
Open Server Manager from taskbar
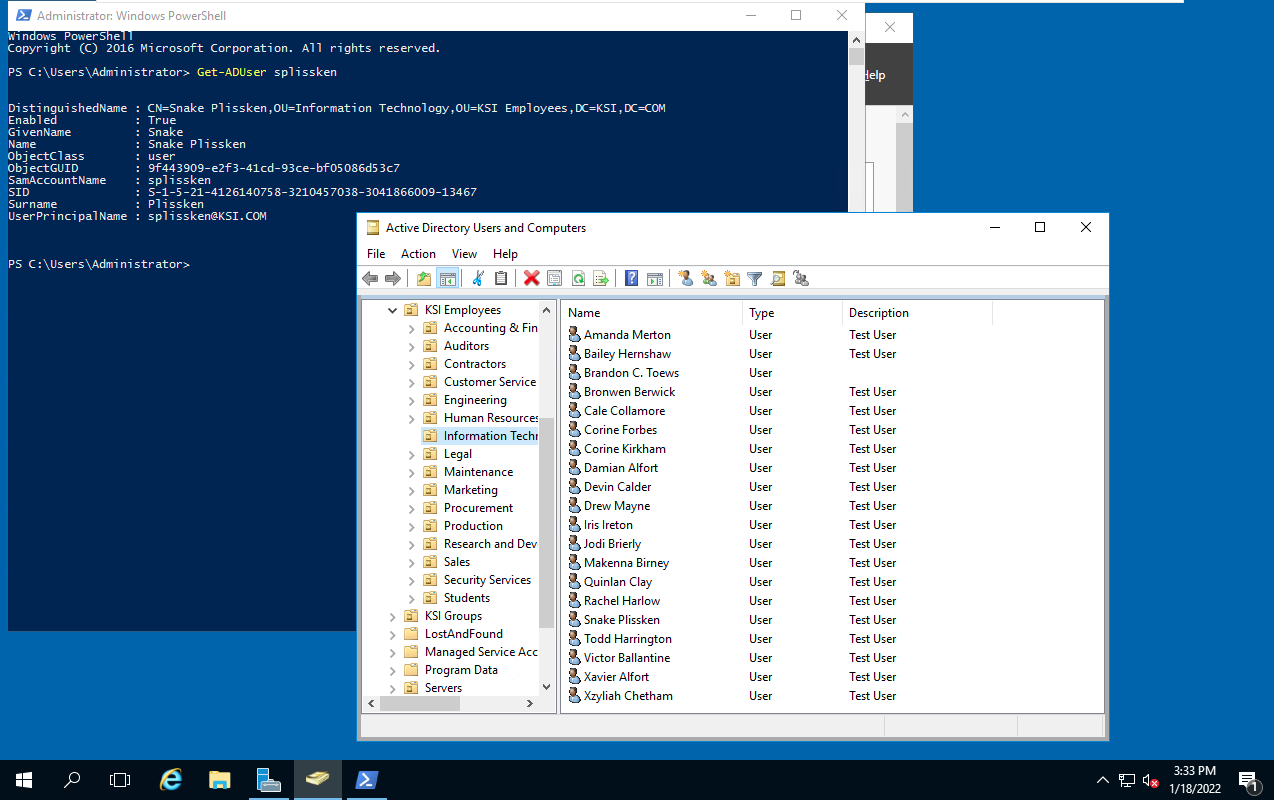point(269,780)
